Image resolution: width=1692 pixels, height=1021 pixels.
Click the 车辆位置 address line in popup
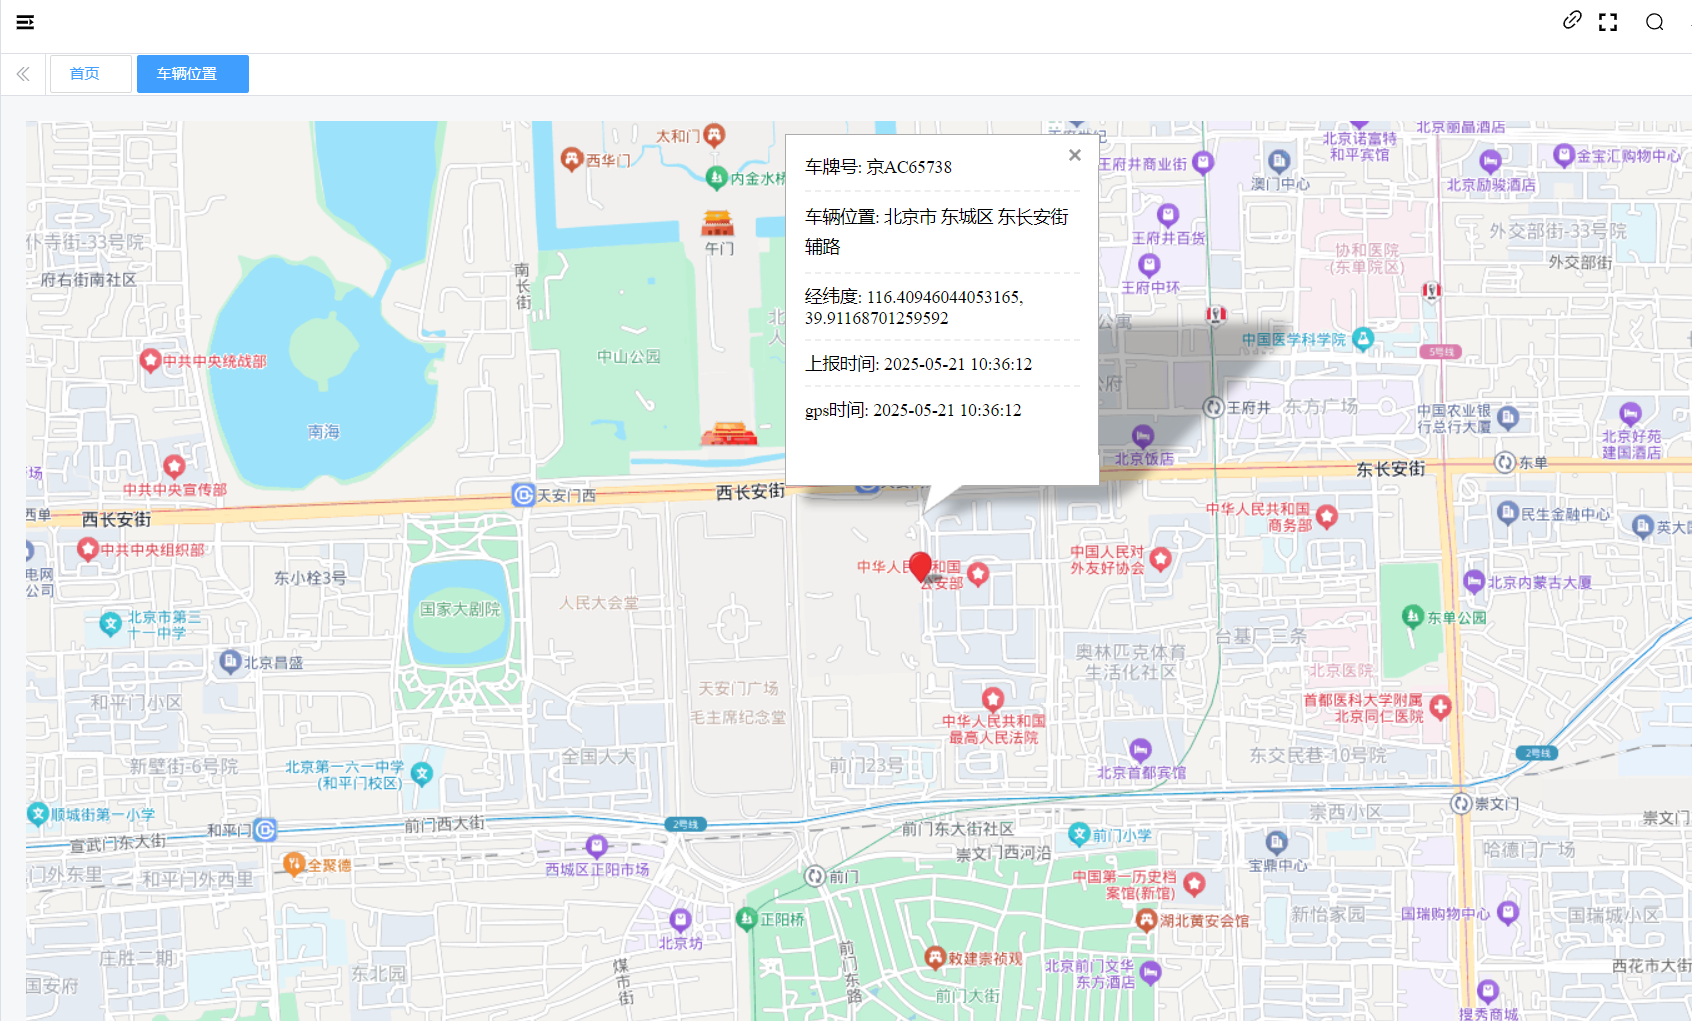pyautogui.click(x=937, y=232)
